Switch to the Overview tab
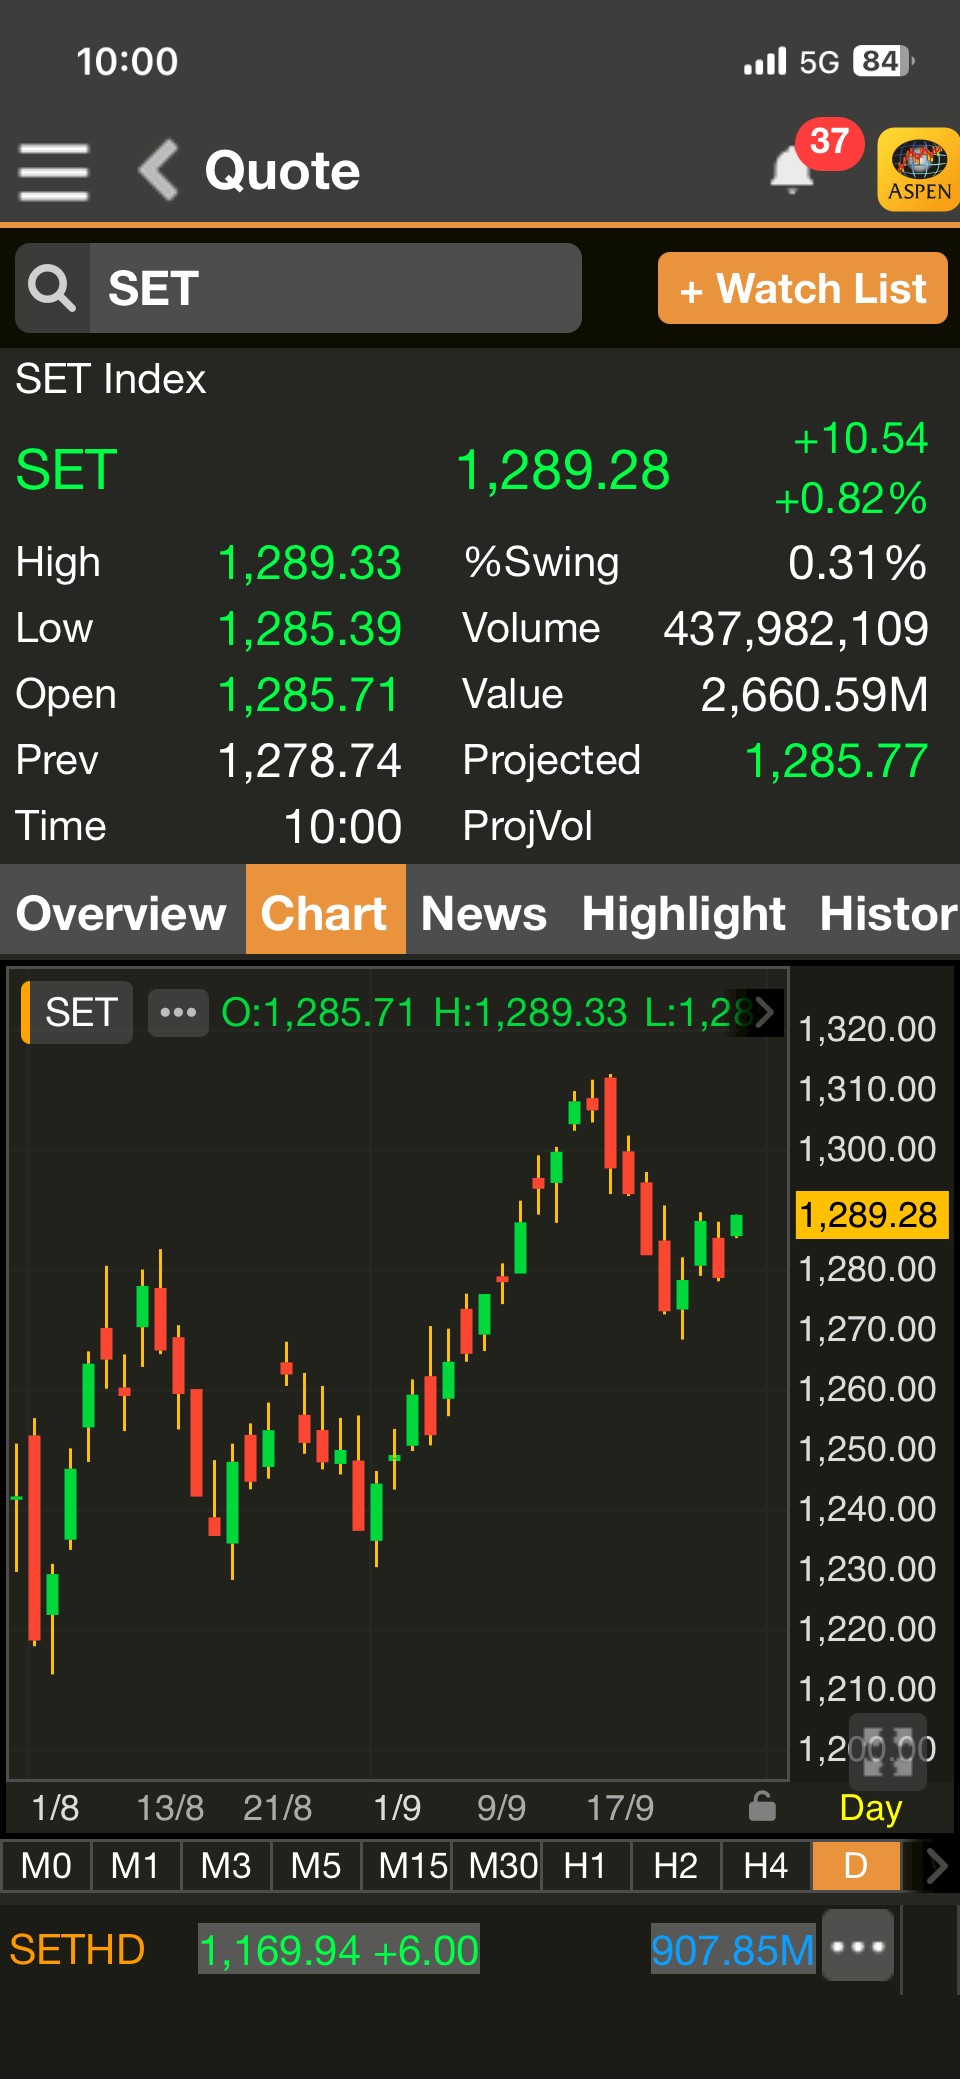 tap(121, 913)
